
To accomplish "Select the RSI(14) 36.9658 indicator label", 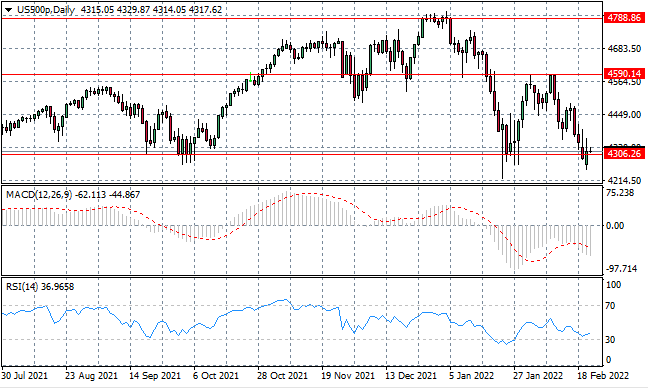I will 40,286.
